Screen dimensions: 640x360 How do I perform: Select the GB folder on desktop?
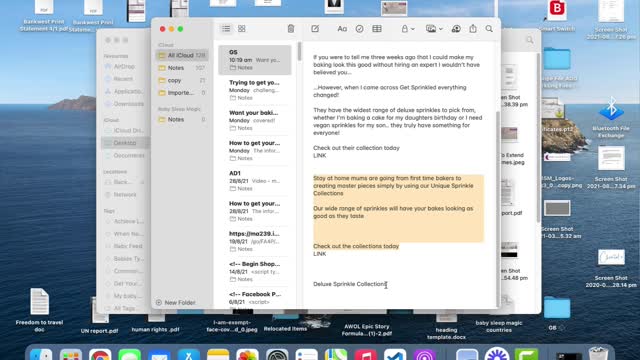click(557, 313)
